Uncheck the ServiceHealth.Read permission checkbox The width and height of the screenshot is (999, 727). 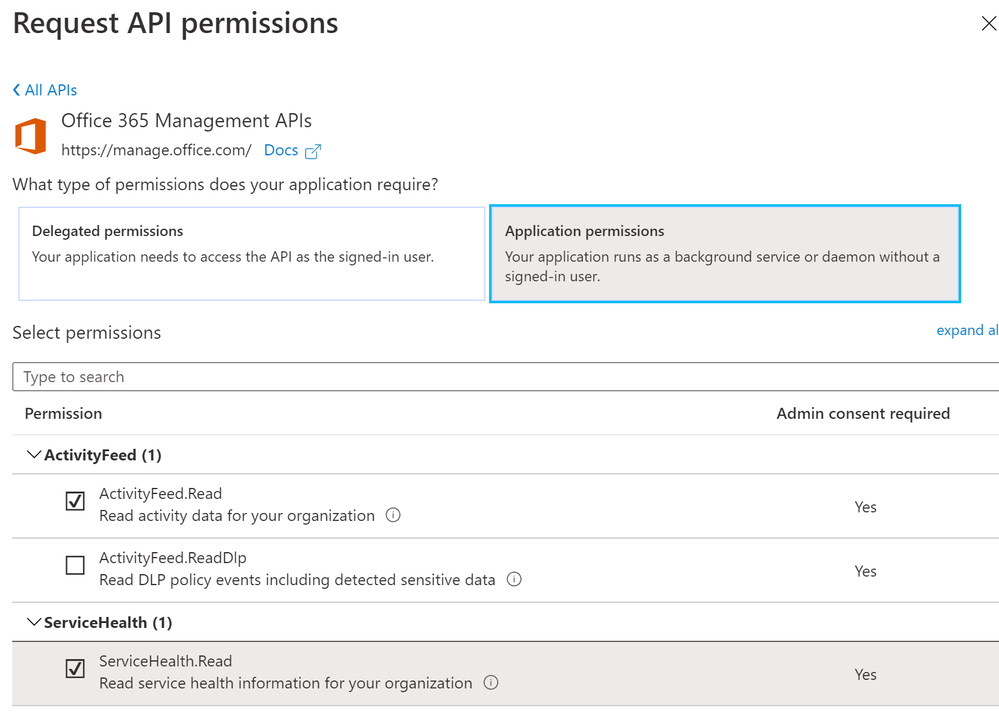[75, 668]
